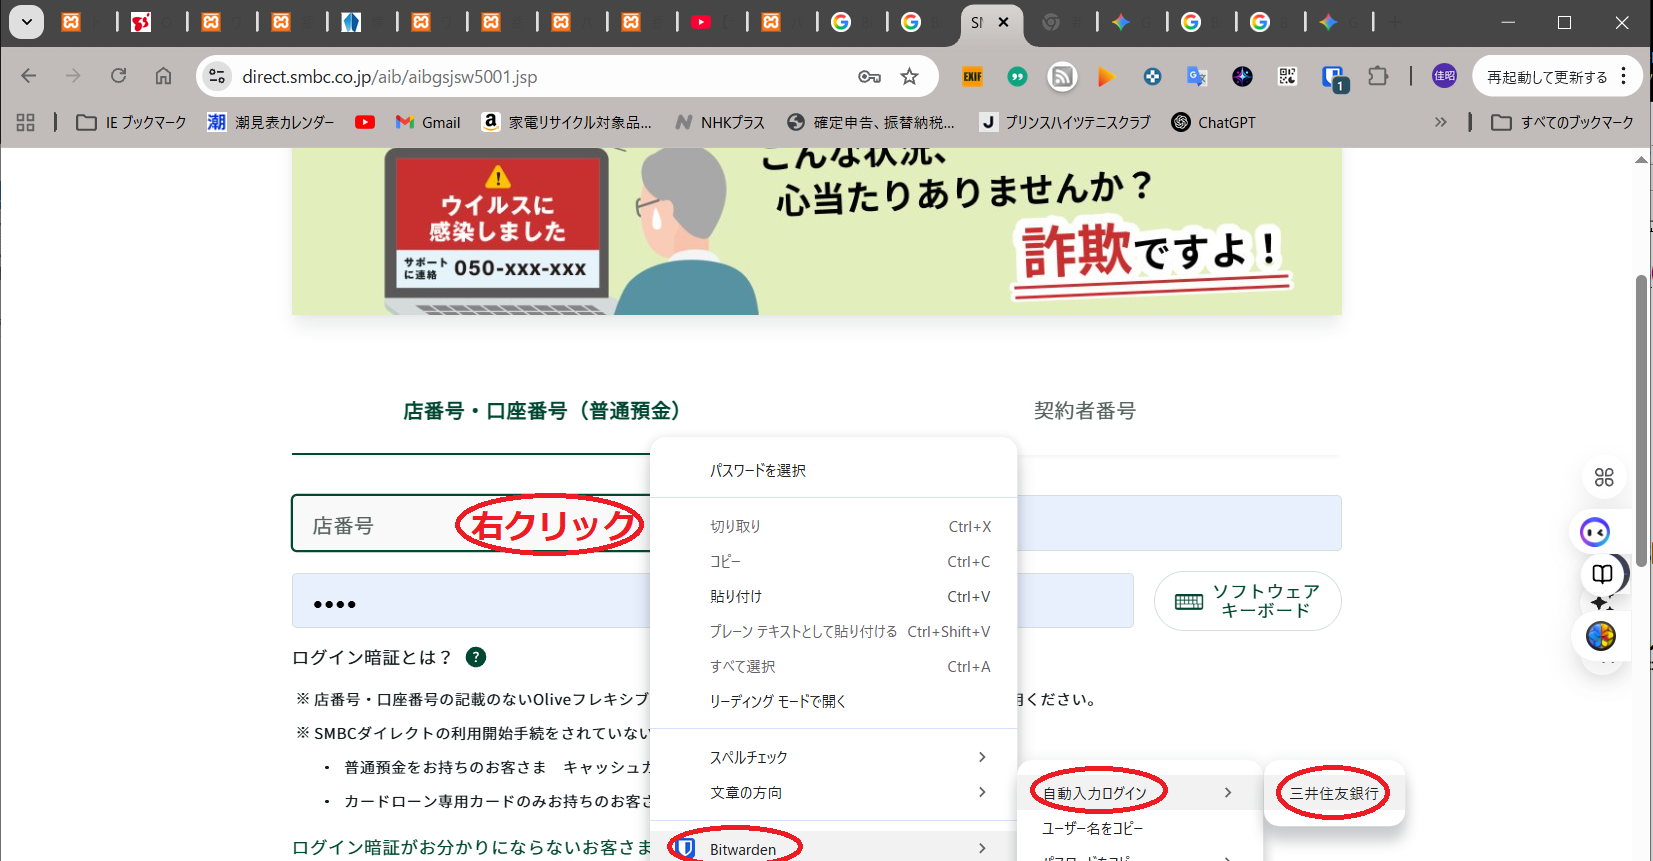Screen dimensions: 1653x861
Task: Click the Google Translate extension icon
Action: click(1196, 77)
